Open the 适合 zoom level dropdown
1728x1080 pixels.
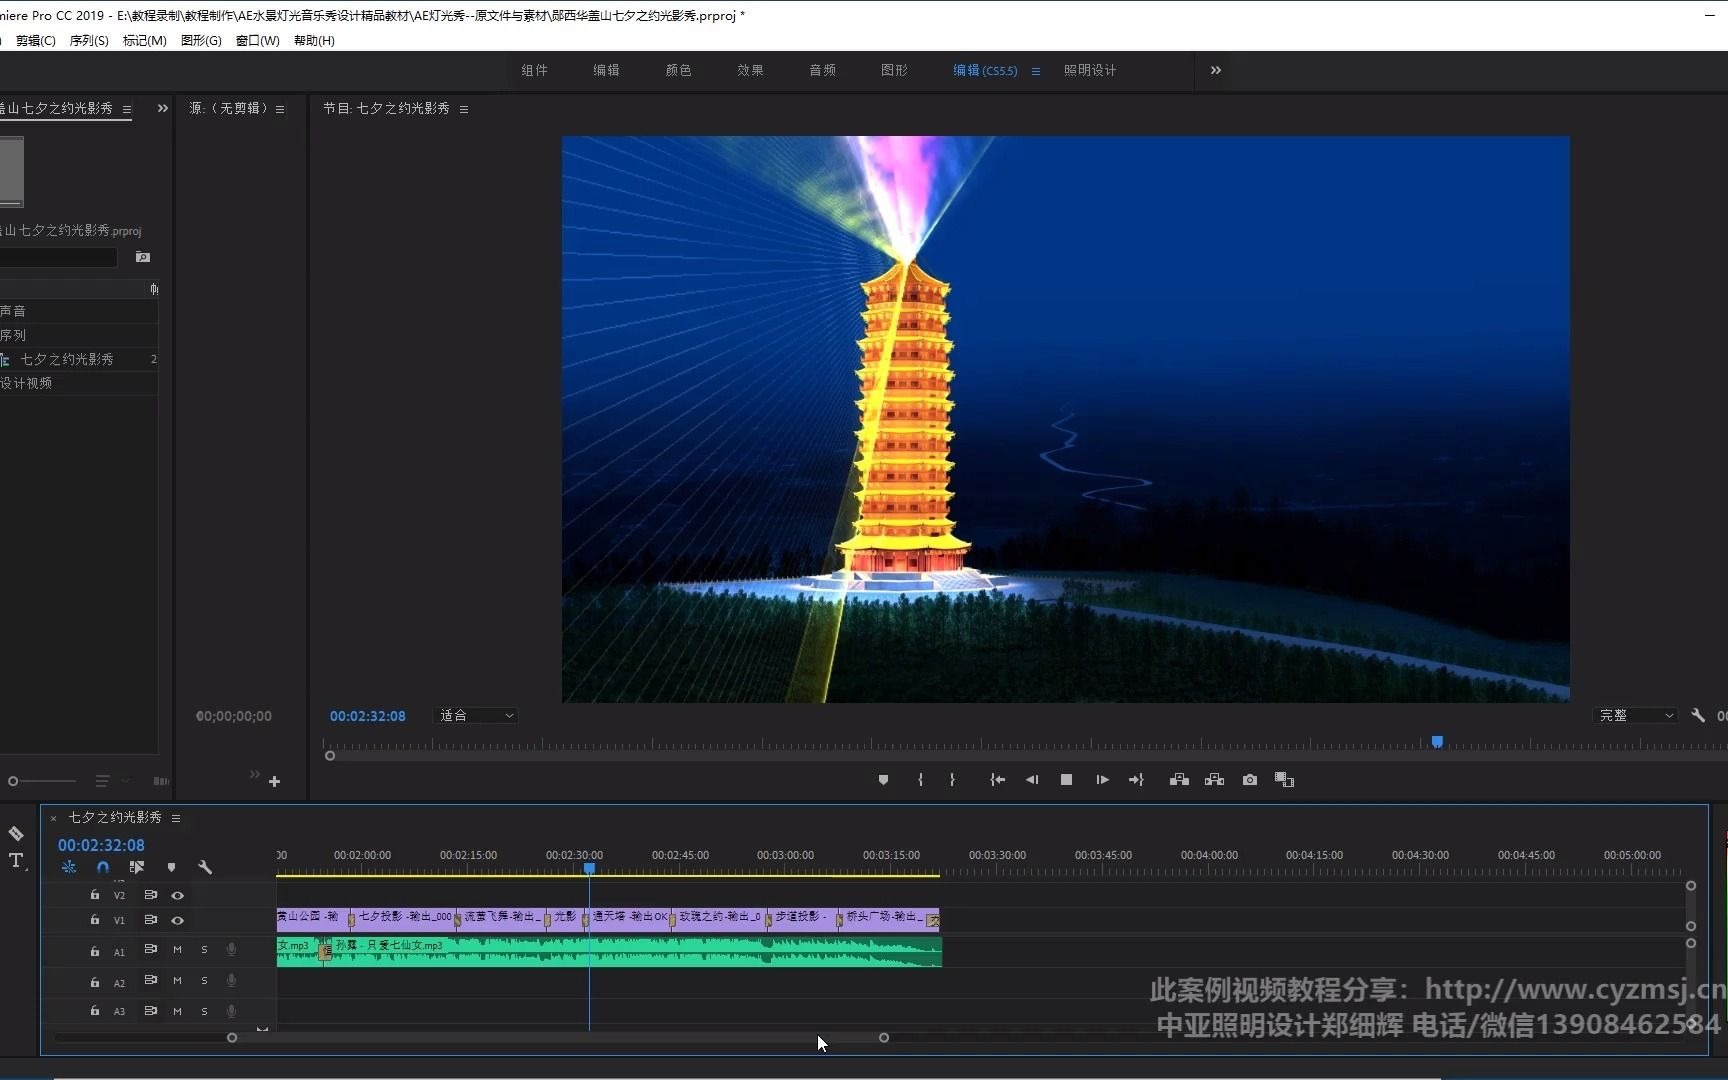pos(475,715)
